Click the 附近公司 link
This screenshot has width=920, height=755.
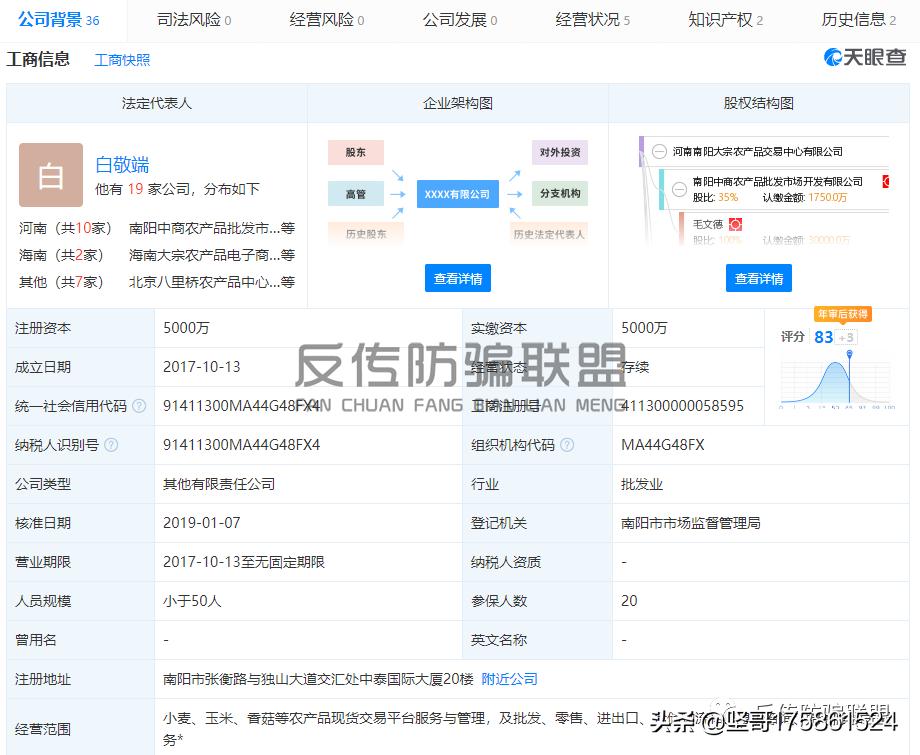pyautogui.click(x=509, y=679)
